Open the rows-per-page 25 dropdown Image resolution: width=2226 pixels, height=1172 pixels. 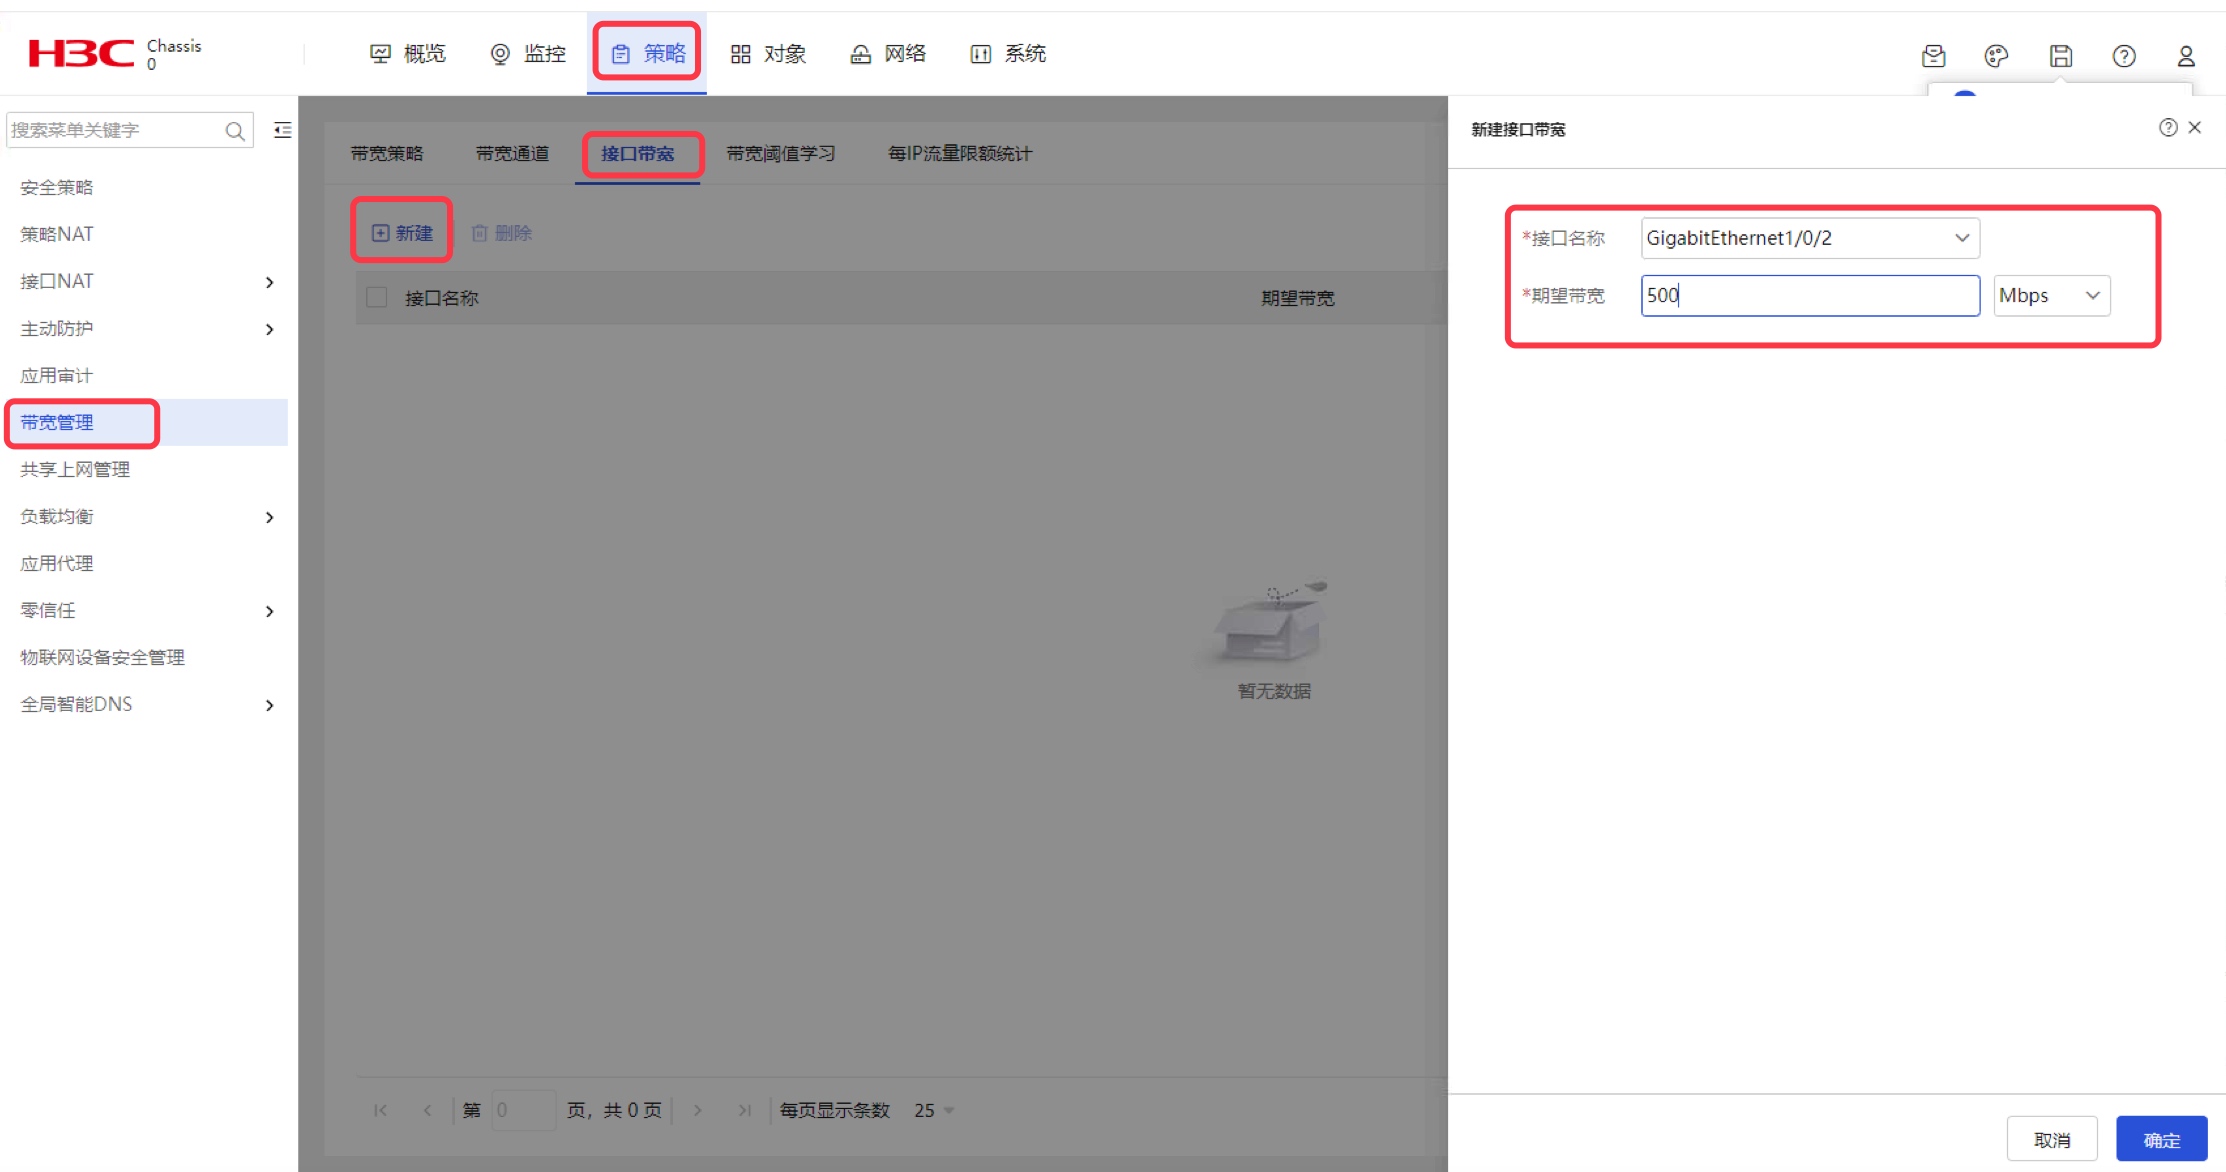[934, 1110]
